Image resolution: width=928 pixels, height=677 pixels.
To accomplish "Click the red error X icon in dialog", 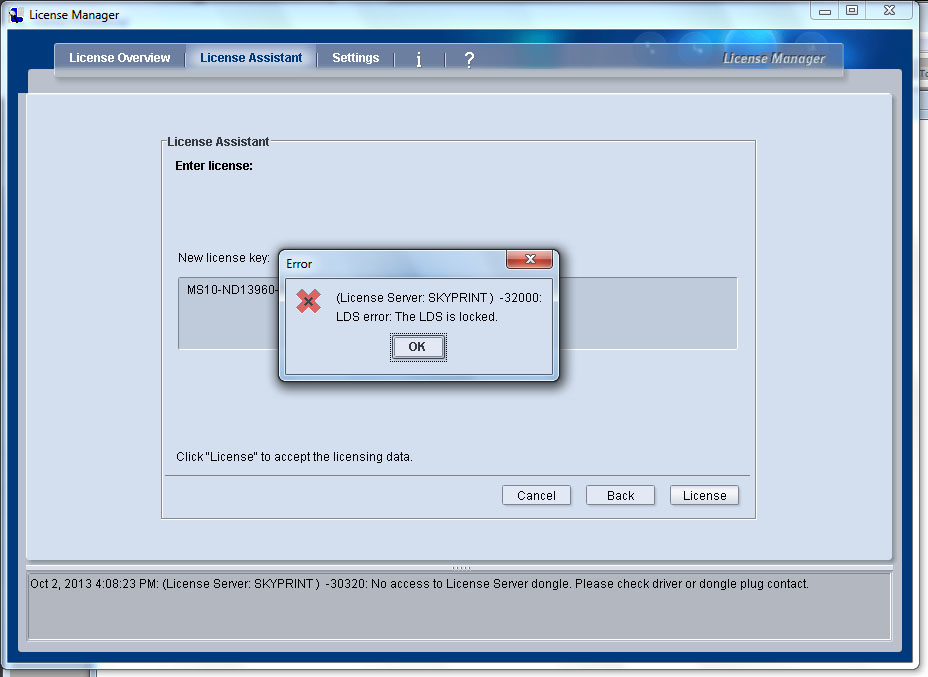I will tap(308, 301).
